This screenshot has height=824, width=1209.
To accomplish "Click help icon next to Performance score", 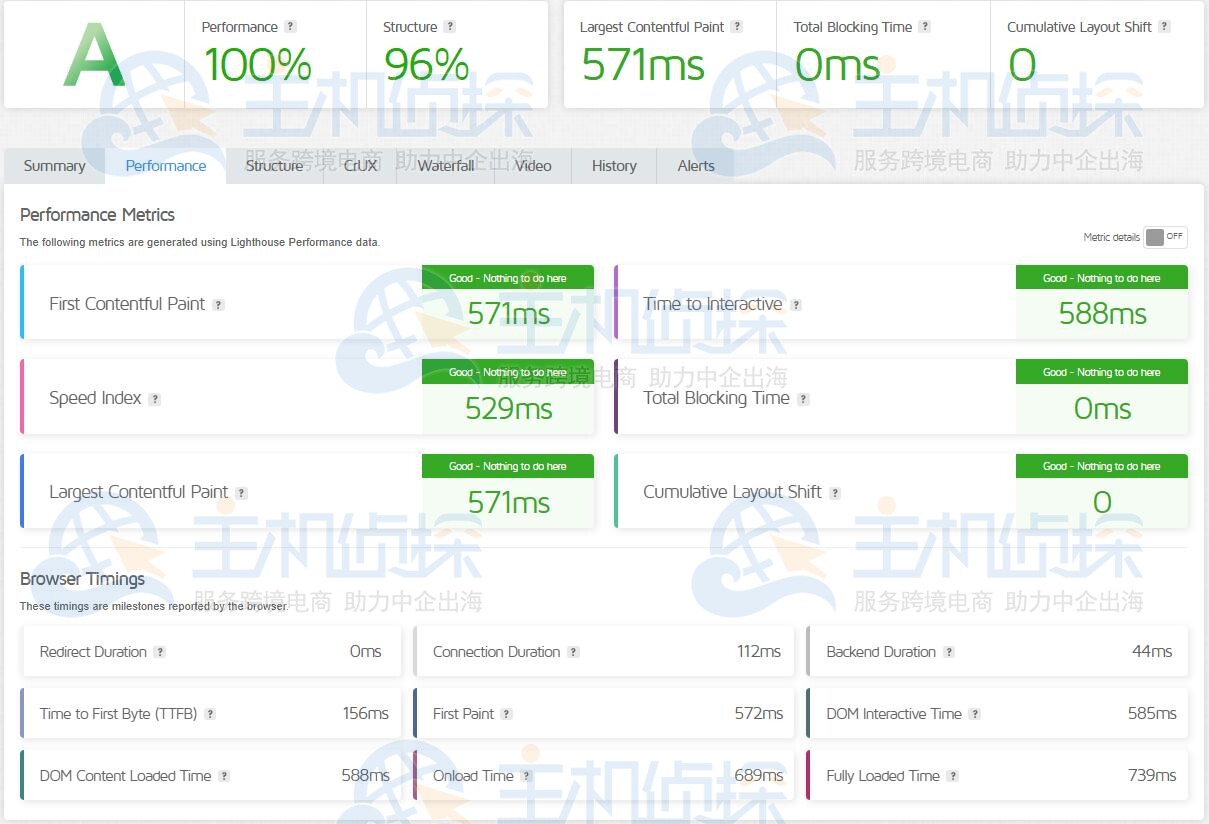I will [290, 27].
